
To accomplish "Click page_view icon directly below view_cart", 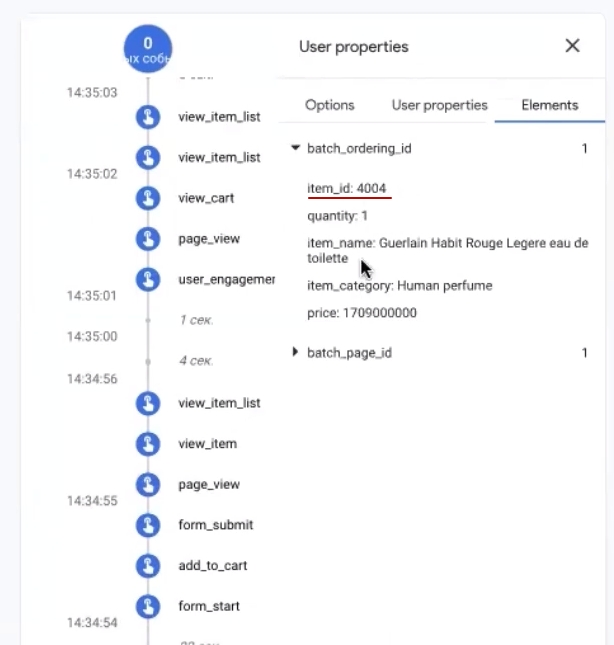I will click(x=148, y=239).
